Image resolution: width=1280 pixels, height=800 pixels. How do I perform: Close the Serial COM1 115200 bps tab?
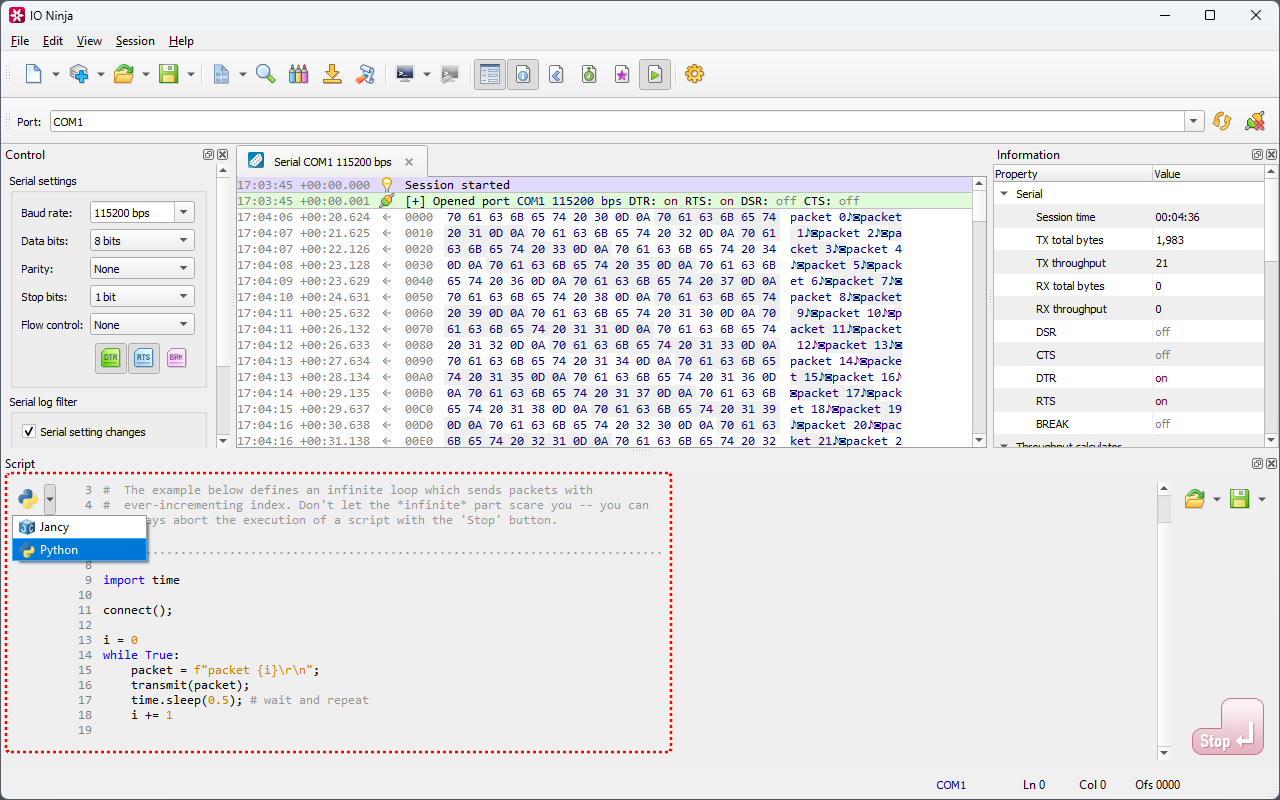pyautogui.click(x=408, y=162)
